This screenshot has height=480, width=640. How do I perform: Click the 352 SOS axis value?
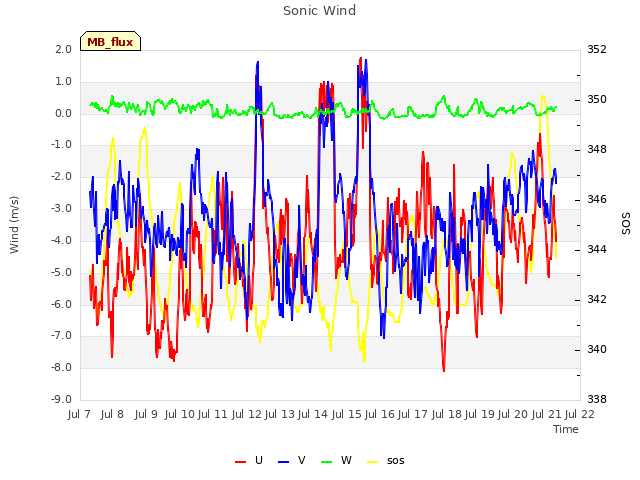pos(597,49)
